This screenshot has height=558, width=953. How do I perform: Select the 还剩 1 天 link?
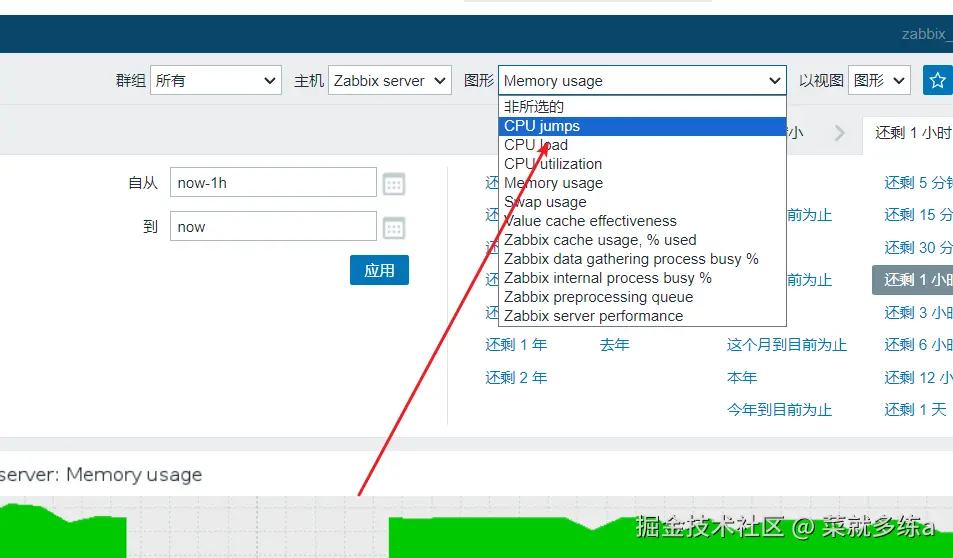[915, 410]
